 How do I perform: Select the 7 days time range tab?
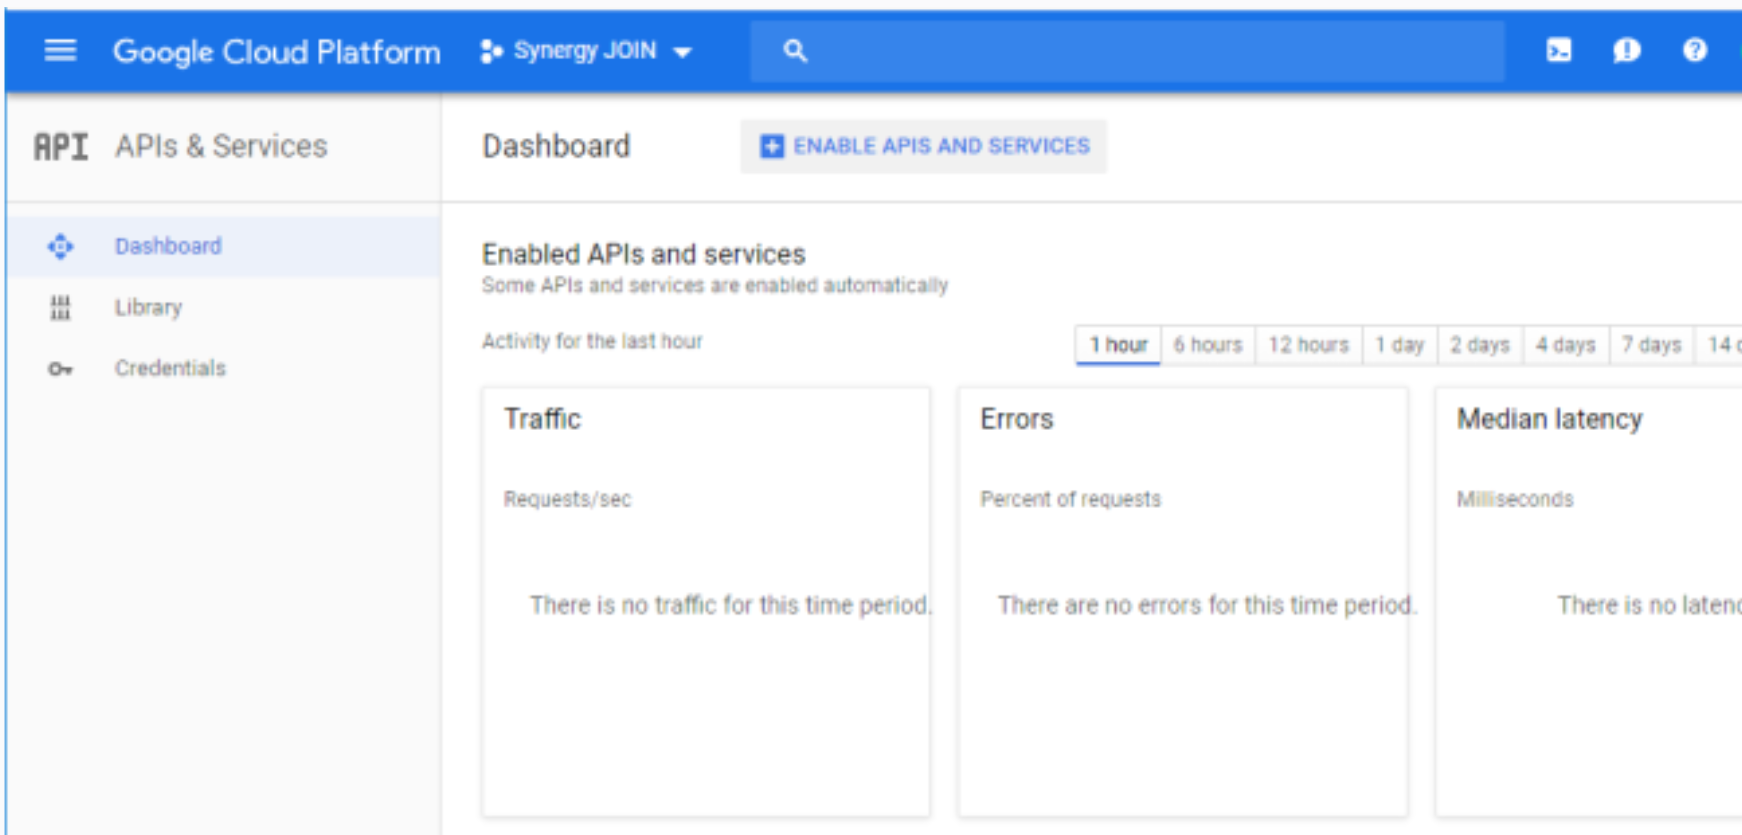pyautogui.click(x=1652, y=345)
